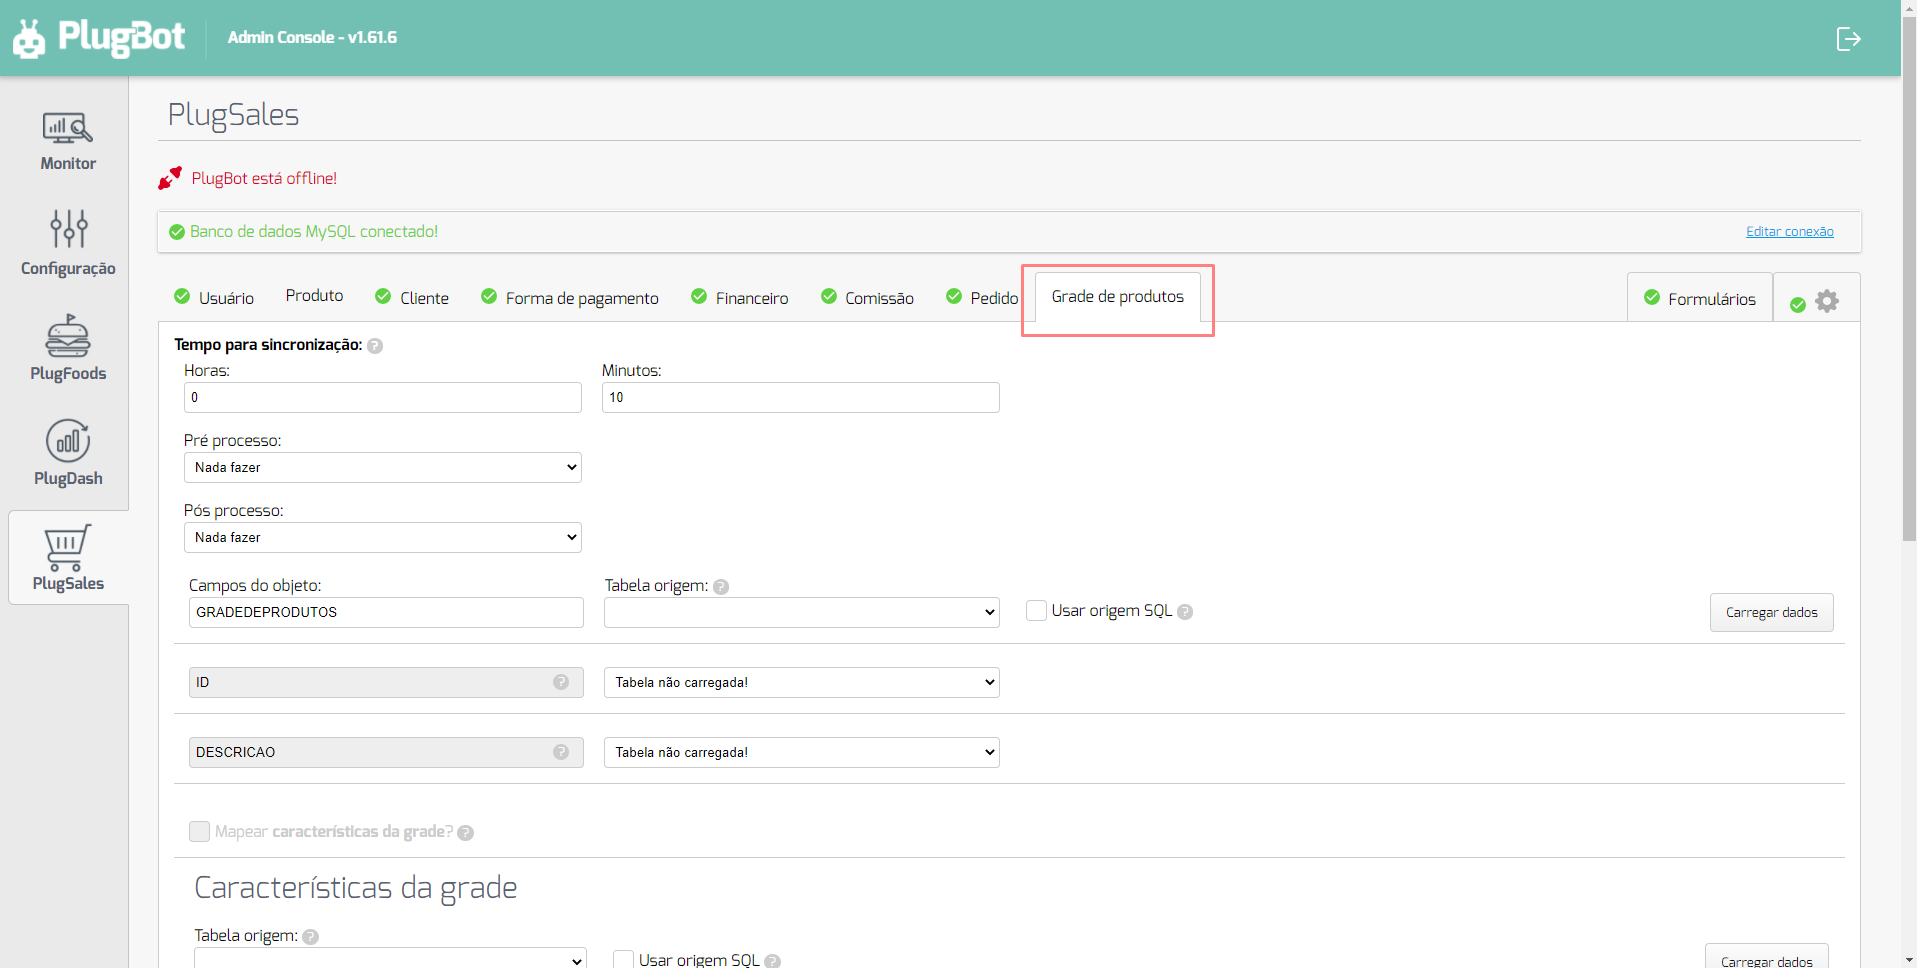
Task: Enable Usar origem SQL under Características
Action: pyautogui.click(x=624, y=959)
